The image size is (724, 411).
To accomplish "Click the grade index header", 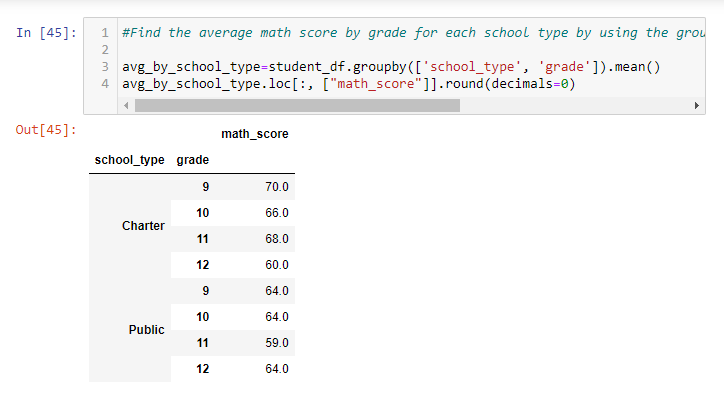I will pos(193,160).
